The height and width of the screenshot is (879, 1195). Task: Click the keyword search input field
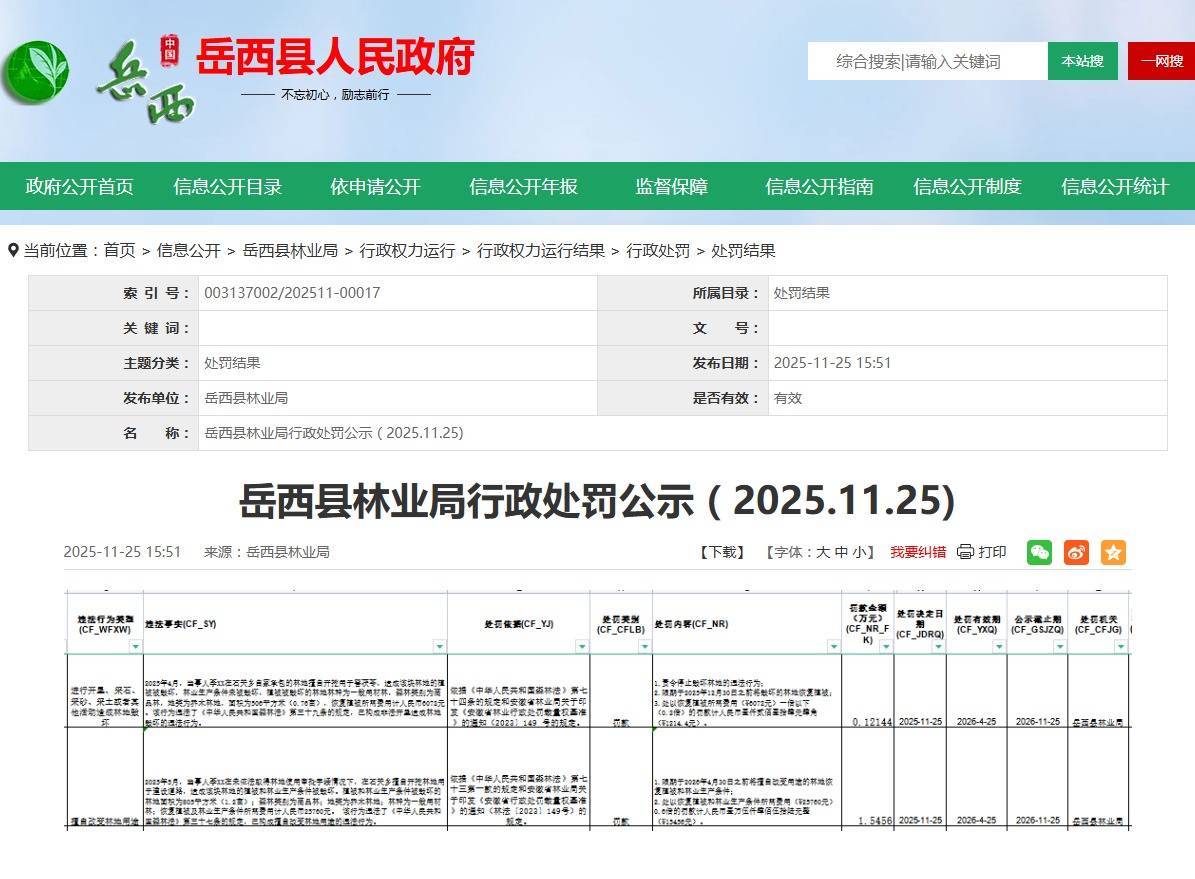[x=920, y=61]
